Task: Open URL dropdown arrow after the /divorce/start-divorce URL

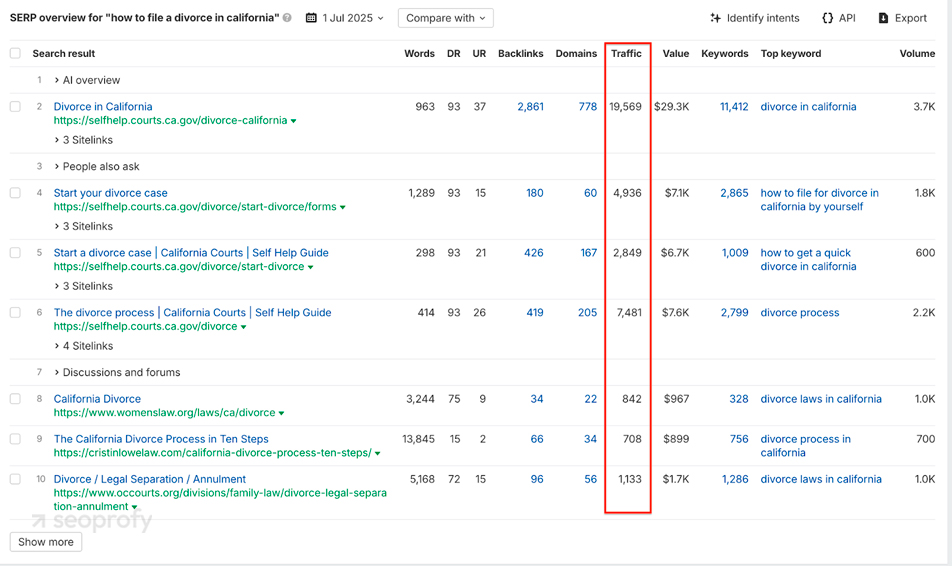Action: coord(310,267)
